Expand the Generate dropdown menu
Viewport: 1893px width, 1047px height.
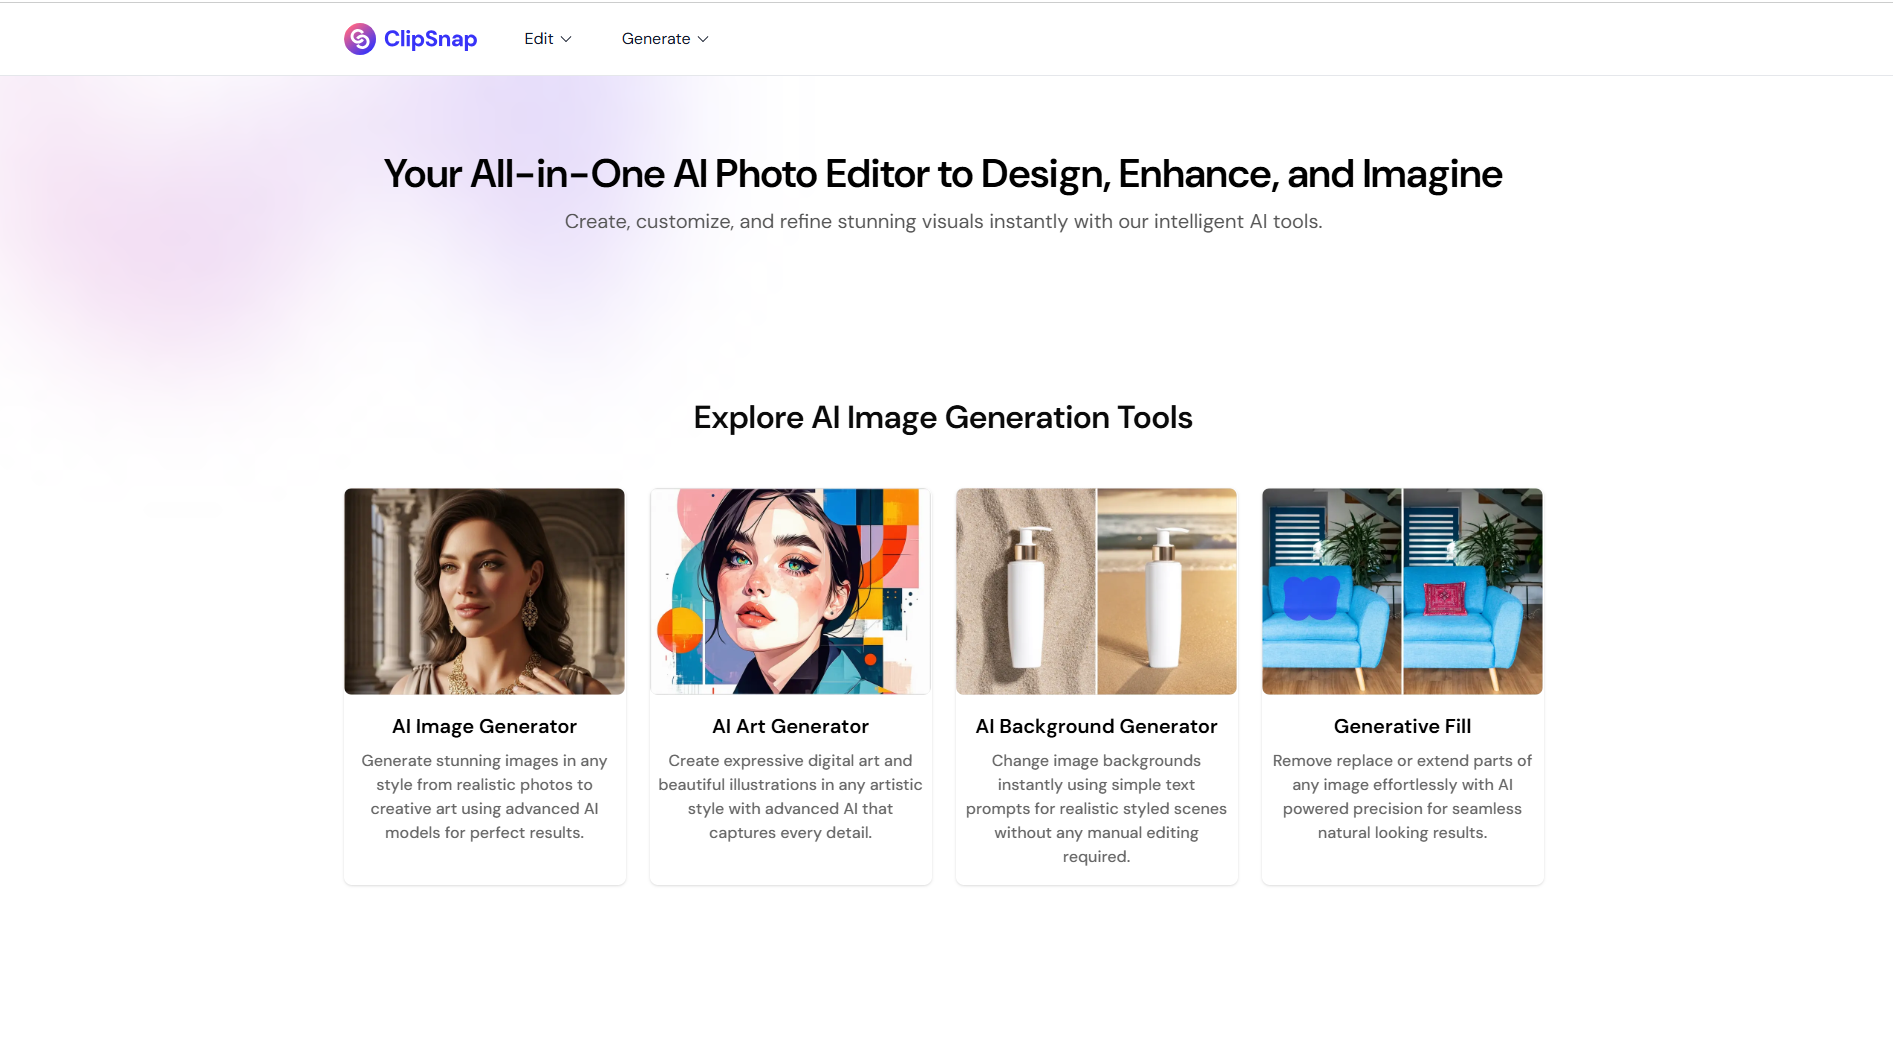[665, 39]
